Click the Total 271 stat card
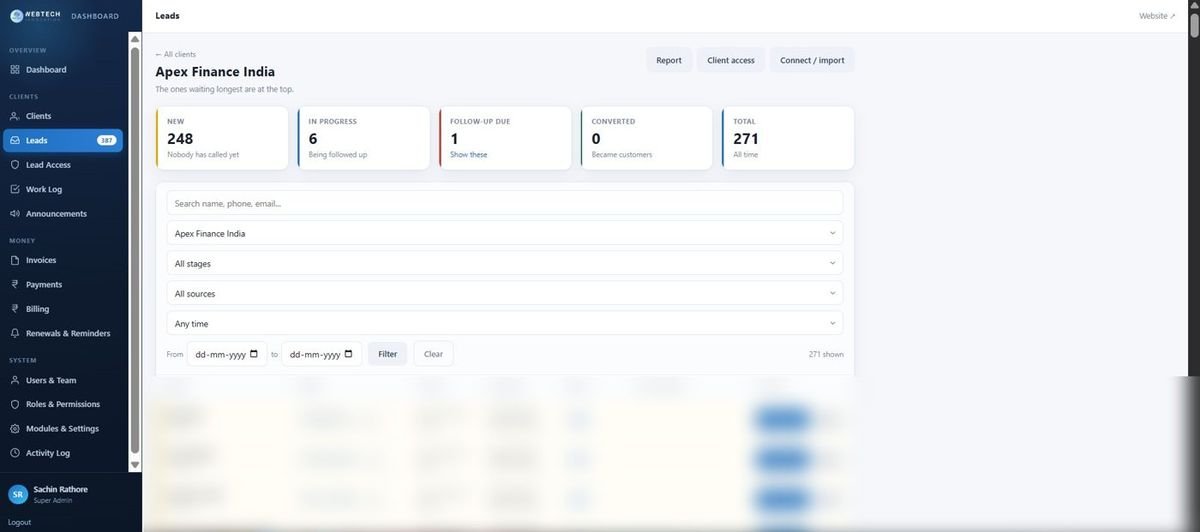 pos(788,138)
